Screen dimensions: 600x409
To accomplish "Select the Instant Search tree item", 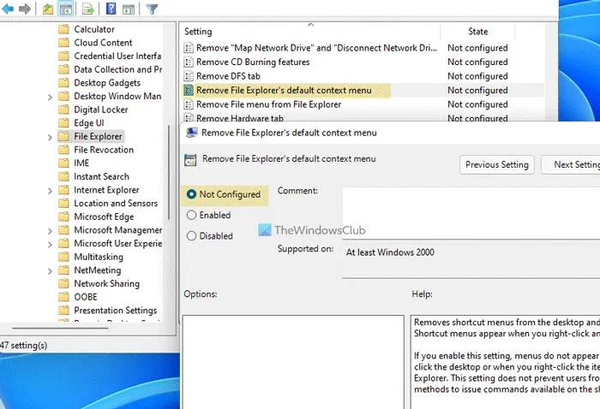I will [101, 176].
